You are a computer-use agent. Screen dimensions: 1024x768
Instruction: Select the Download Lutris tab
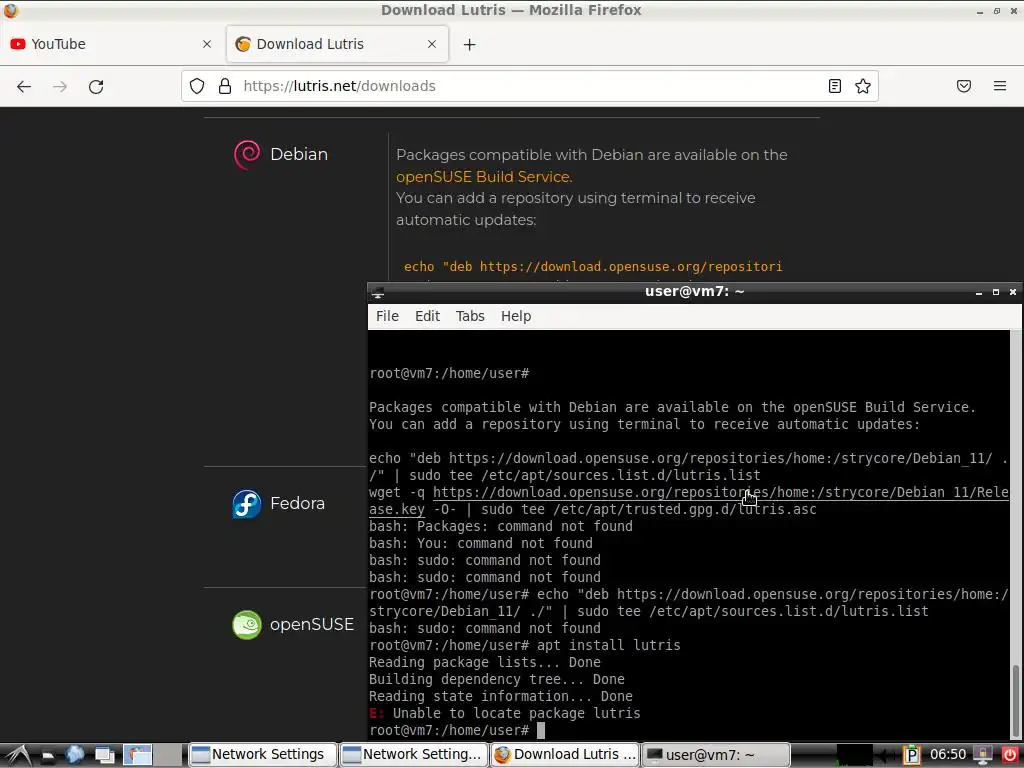point(337,44)
